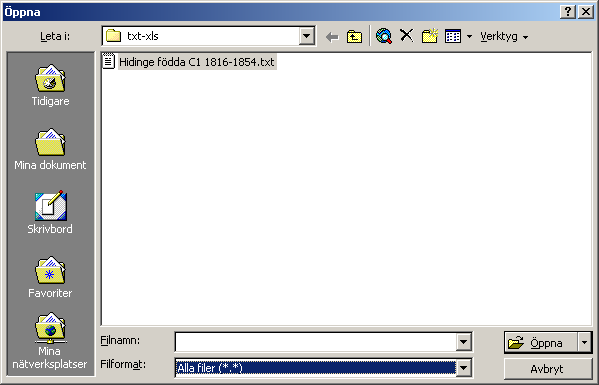
Task: Go back using the left arrow icon
Action: 332,37
